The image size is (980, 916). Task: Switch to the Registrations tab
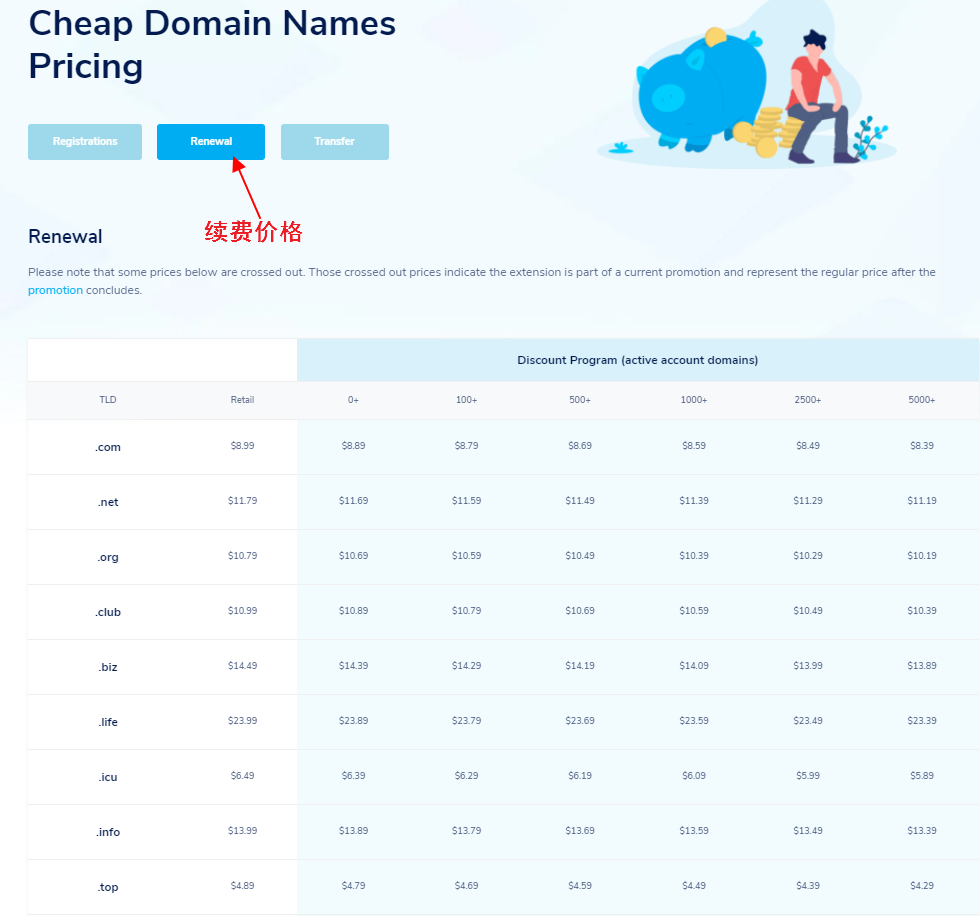click(x=84, y=141)
